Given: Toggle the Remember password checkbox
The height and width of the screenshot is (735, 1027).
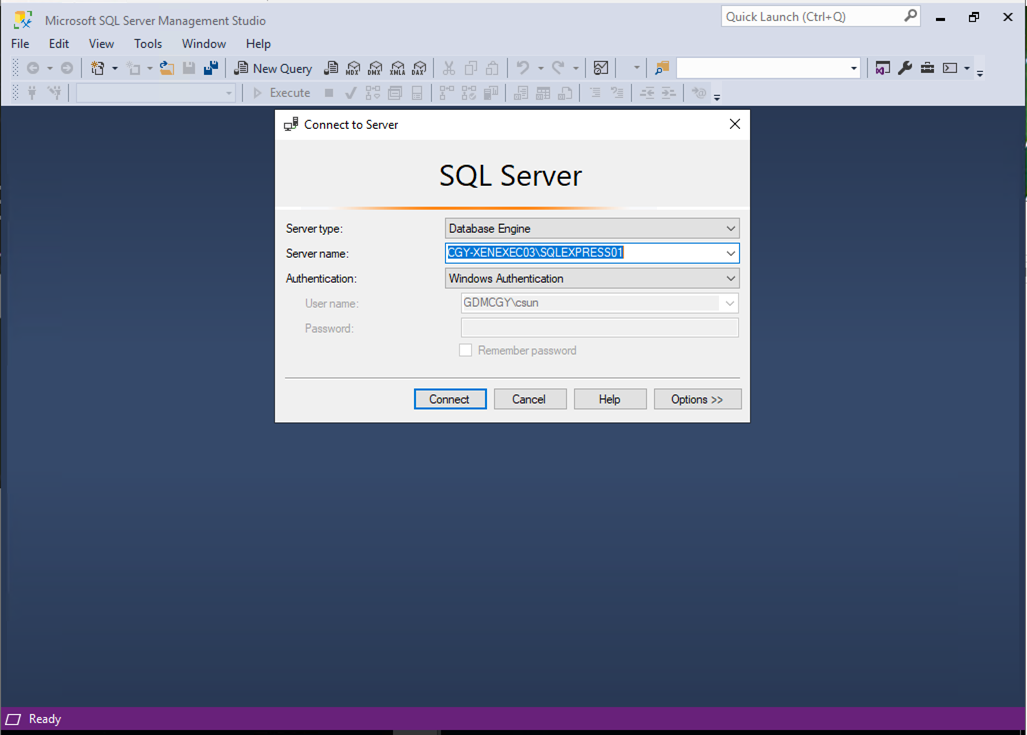Looking at the screenshot, I should 466,350.
